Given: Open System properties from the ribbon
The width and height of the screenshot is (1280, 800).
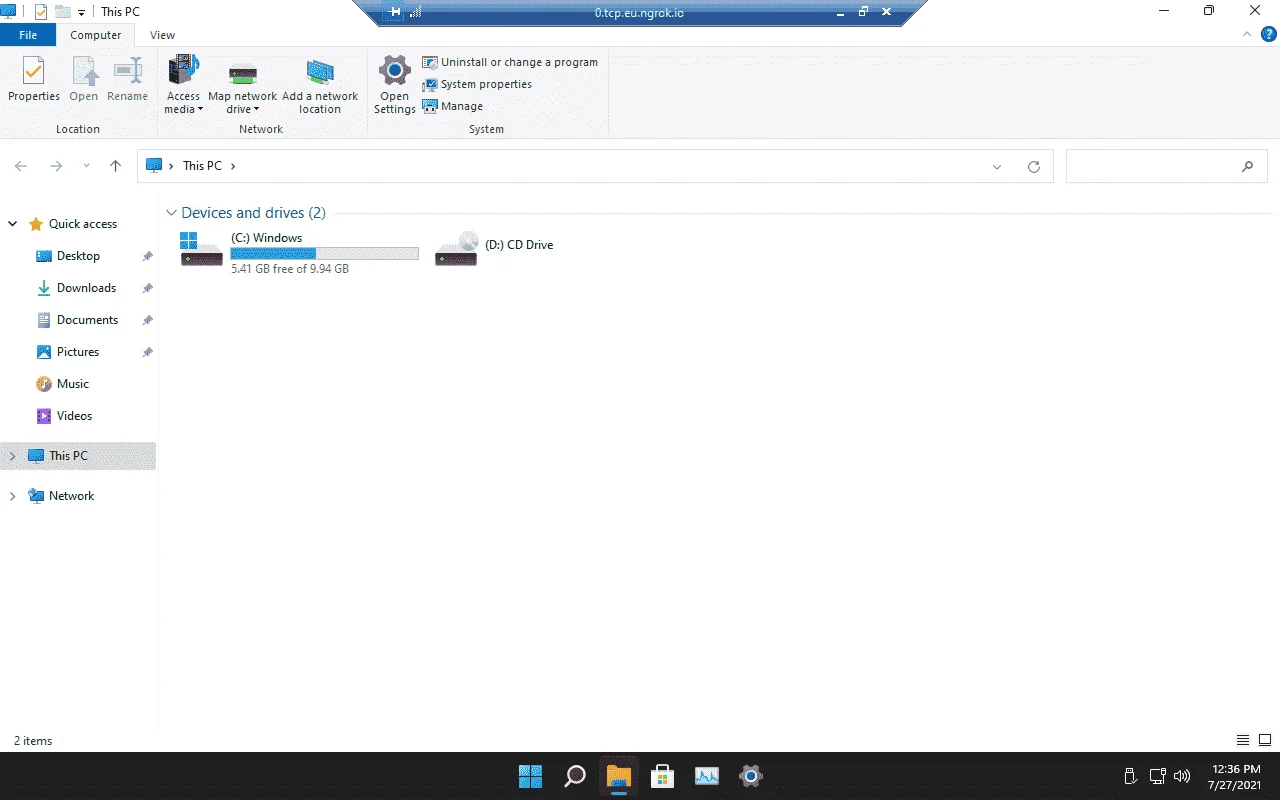Looking at the screenshot, I should 477,84.
